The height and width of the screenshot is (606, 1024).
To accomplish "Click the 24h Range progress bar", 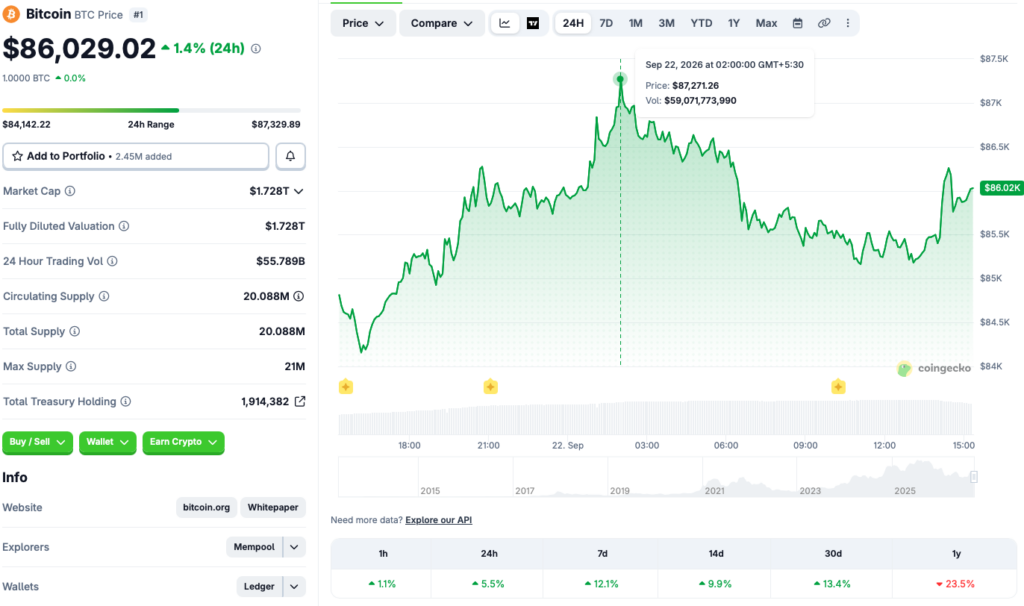I will 152,110.
